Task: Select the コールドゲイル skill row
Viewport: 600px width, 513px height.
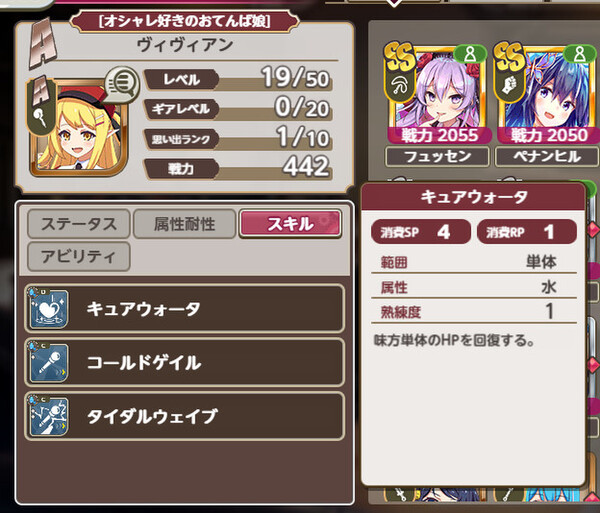Action: pos(184,362)
